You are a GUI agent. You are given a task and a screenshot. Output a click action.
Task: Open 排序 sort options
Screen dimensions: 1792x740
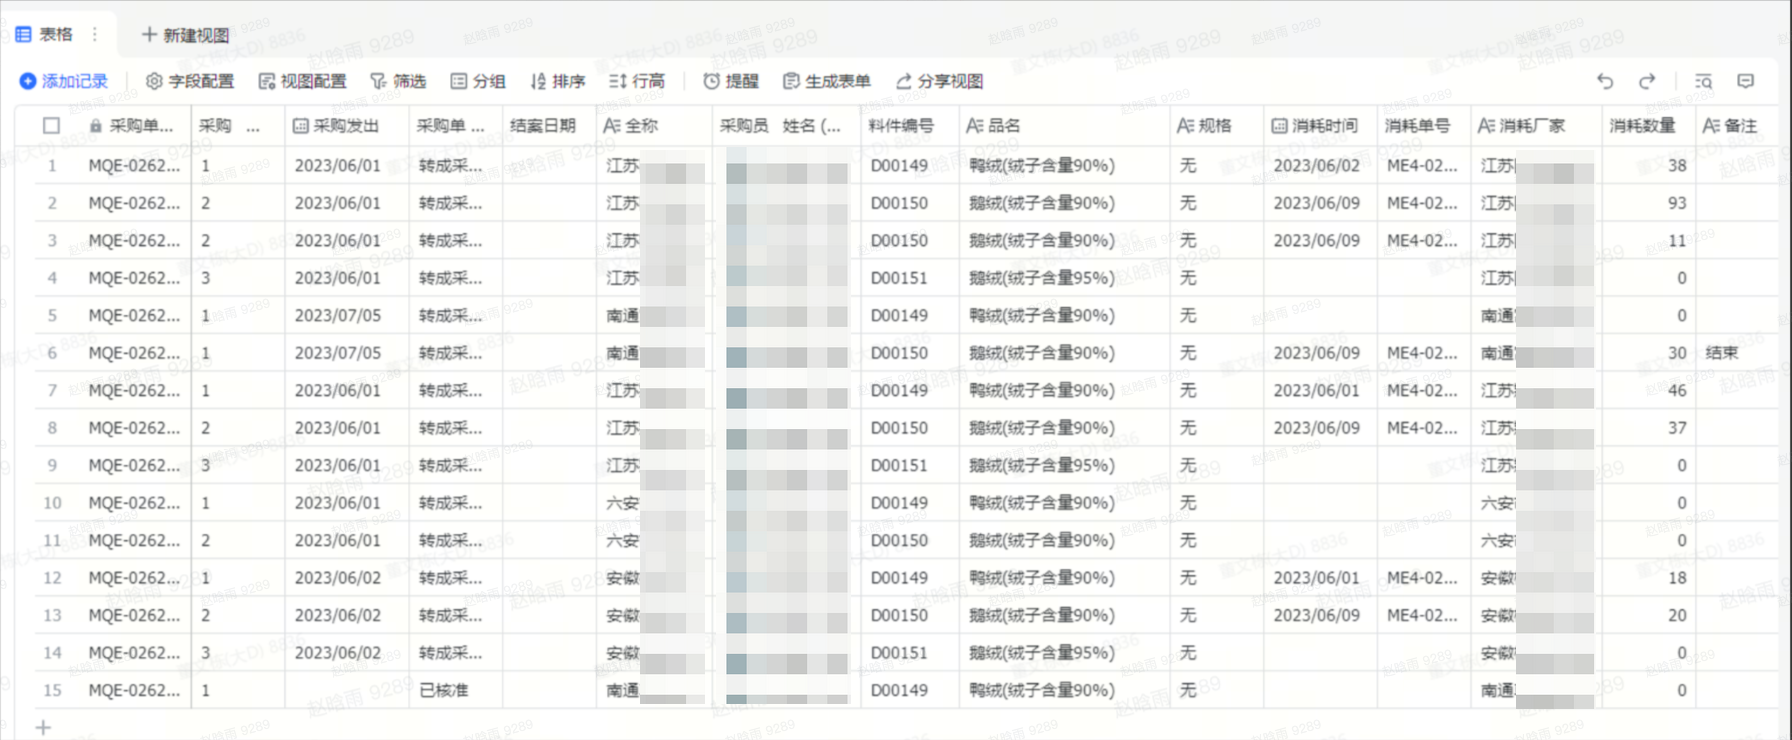tap(557, 81)
